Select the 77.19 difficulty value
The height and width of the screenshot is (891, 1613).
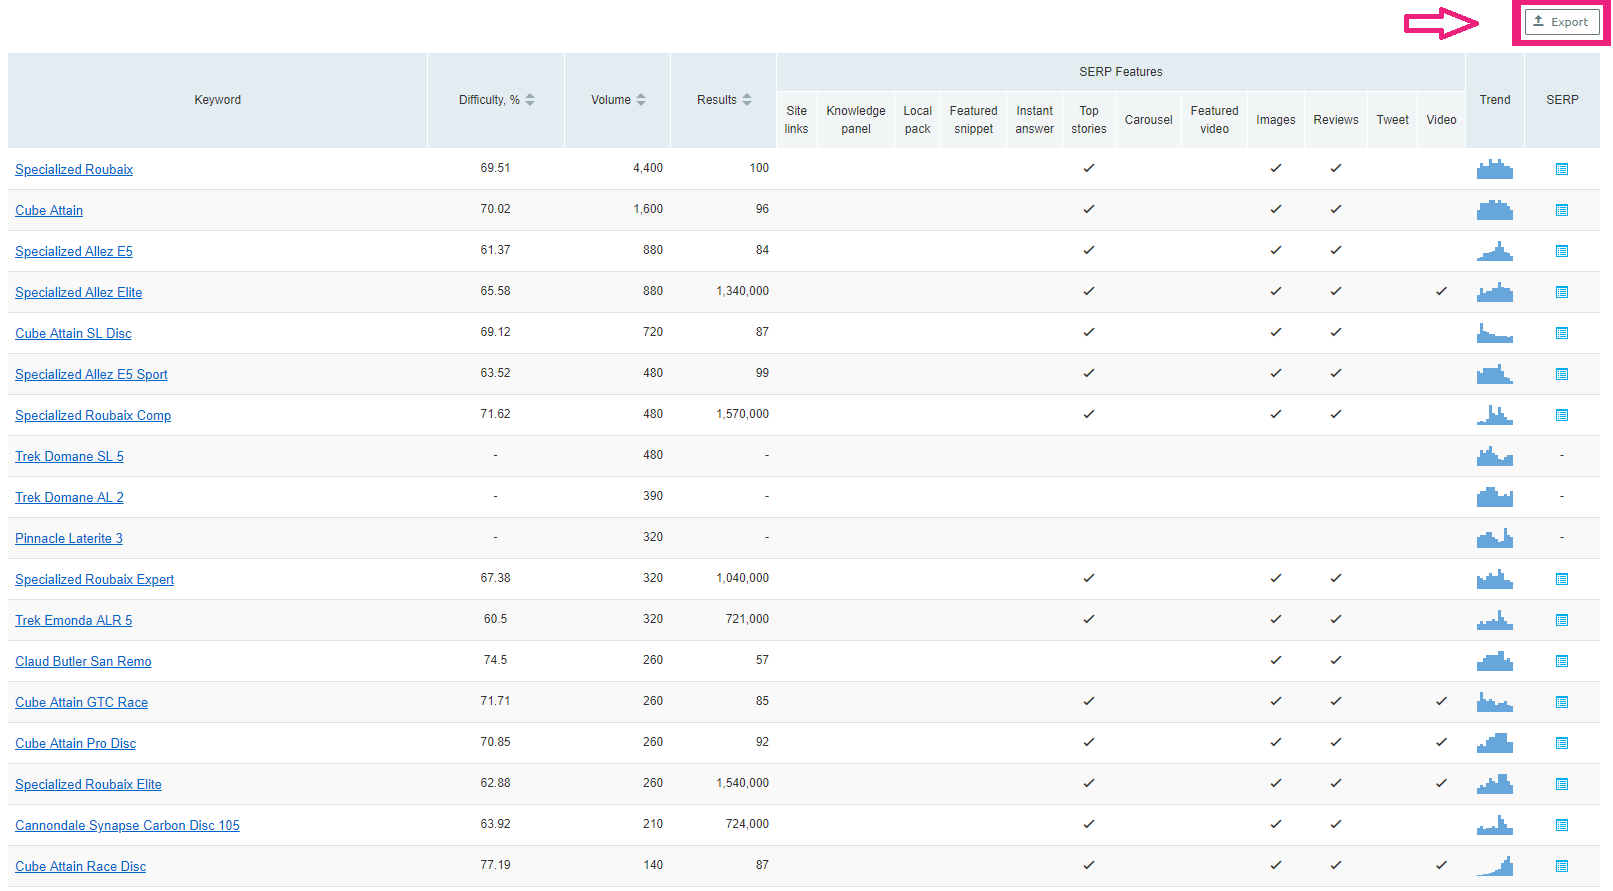click(x=495, y=865)
